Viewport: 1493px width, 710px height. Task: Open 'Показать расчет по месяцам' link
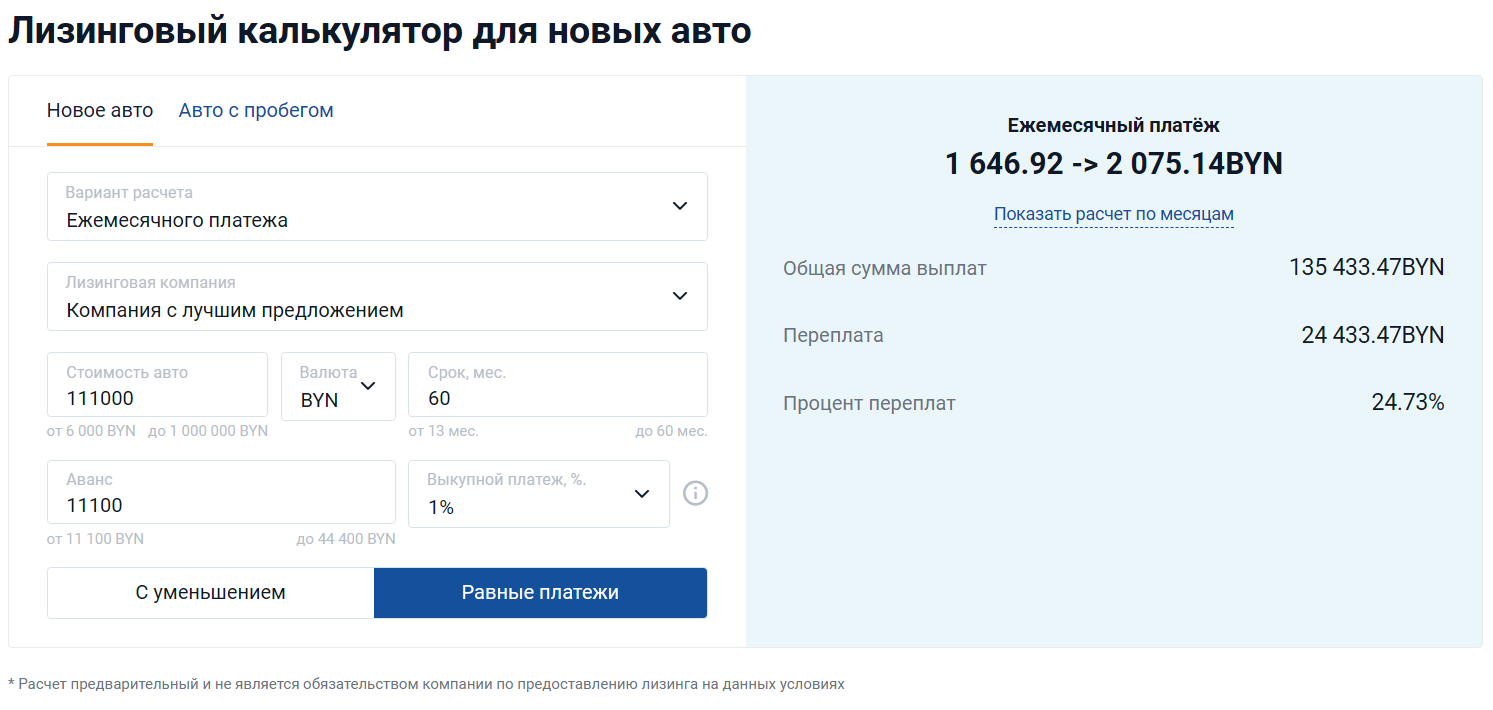click(x=1113, y=214)
